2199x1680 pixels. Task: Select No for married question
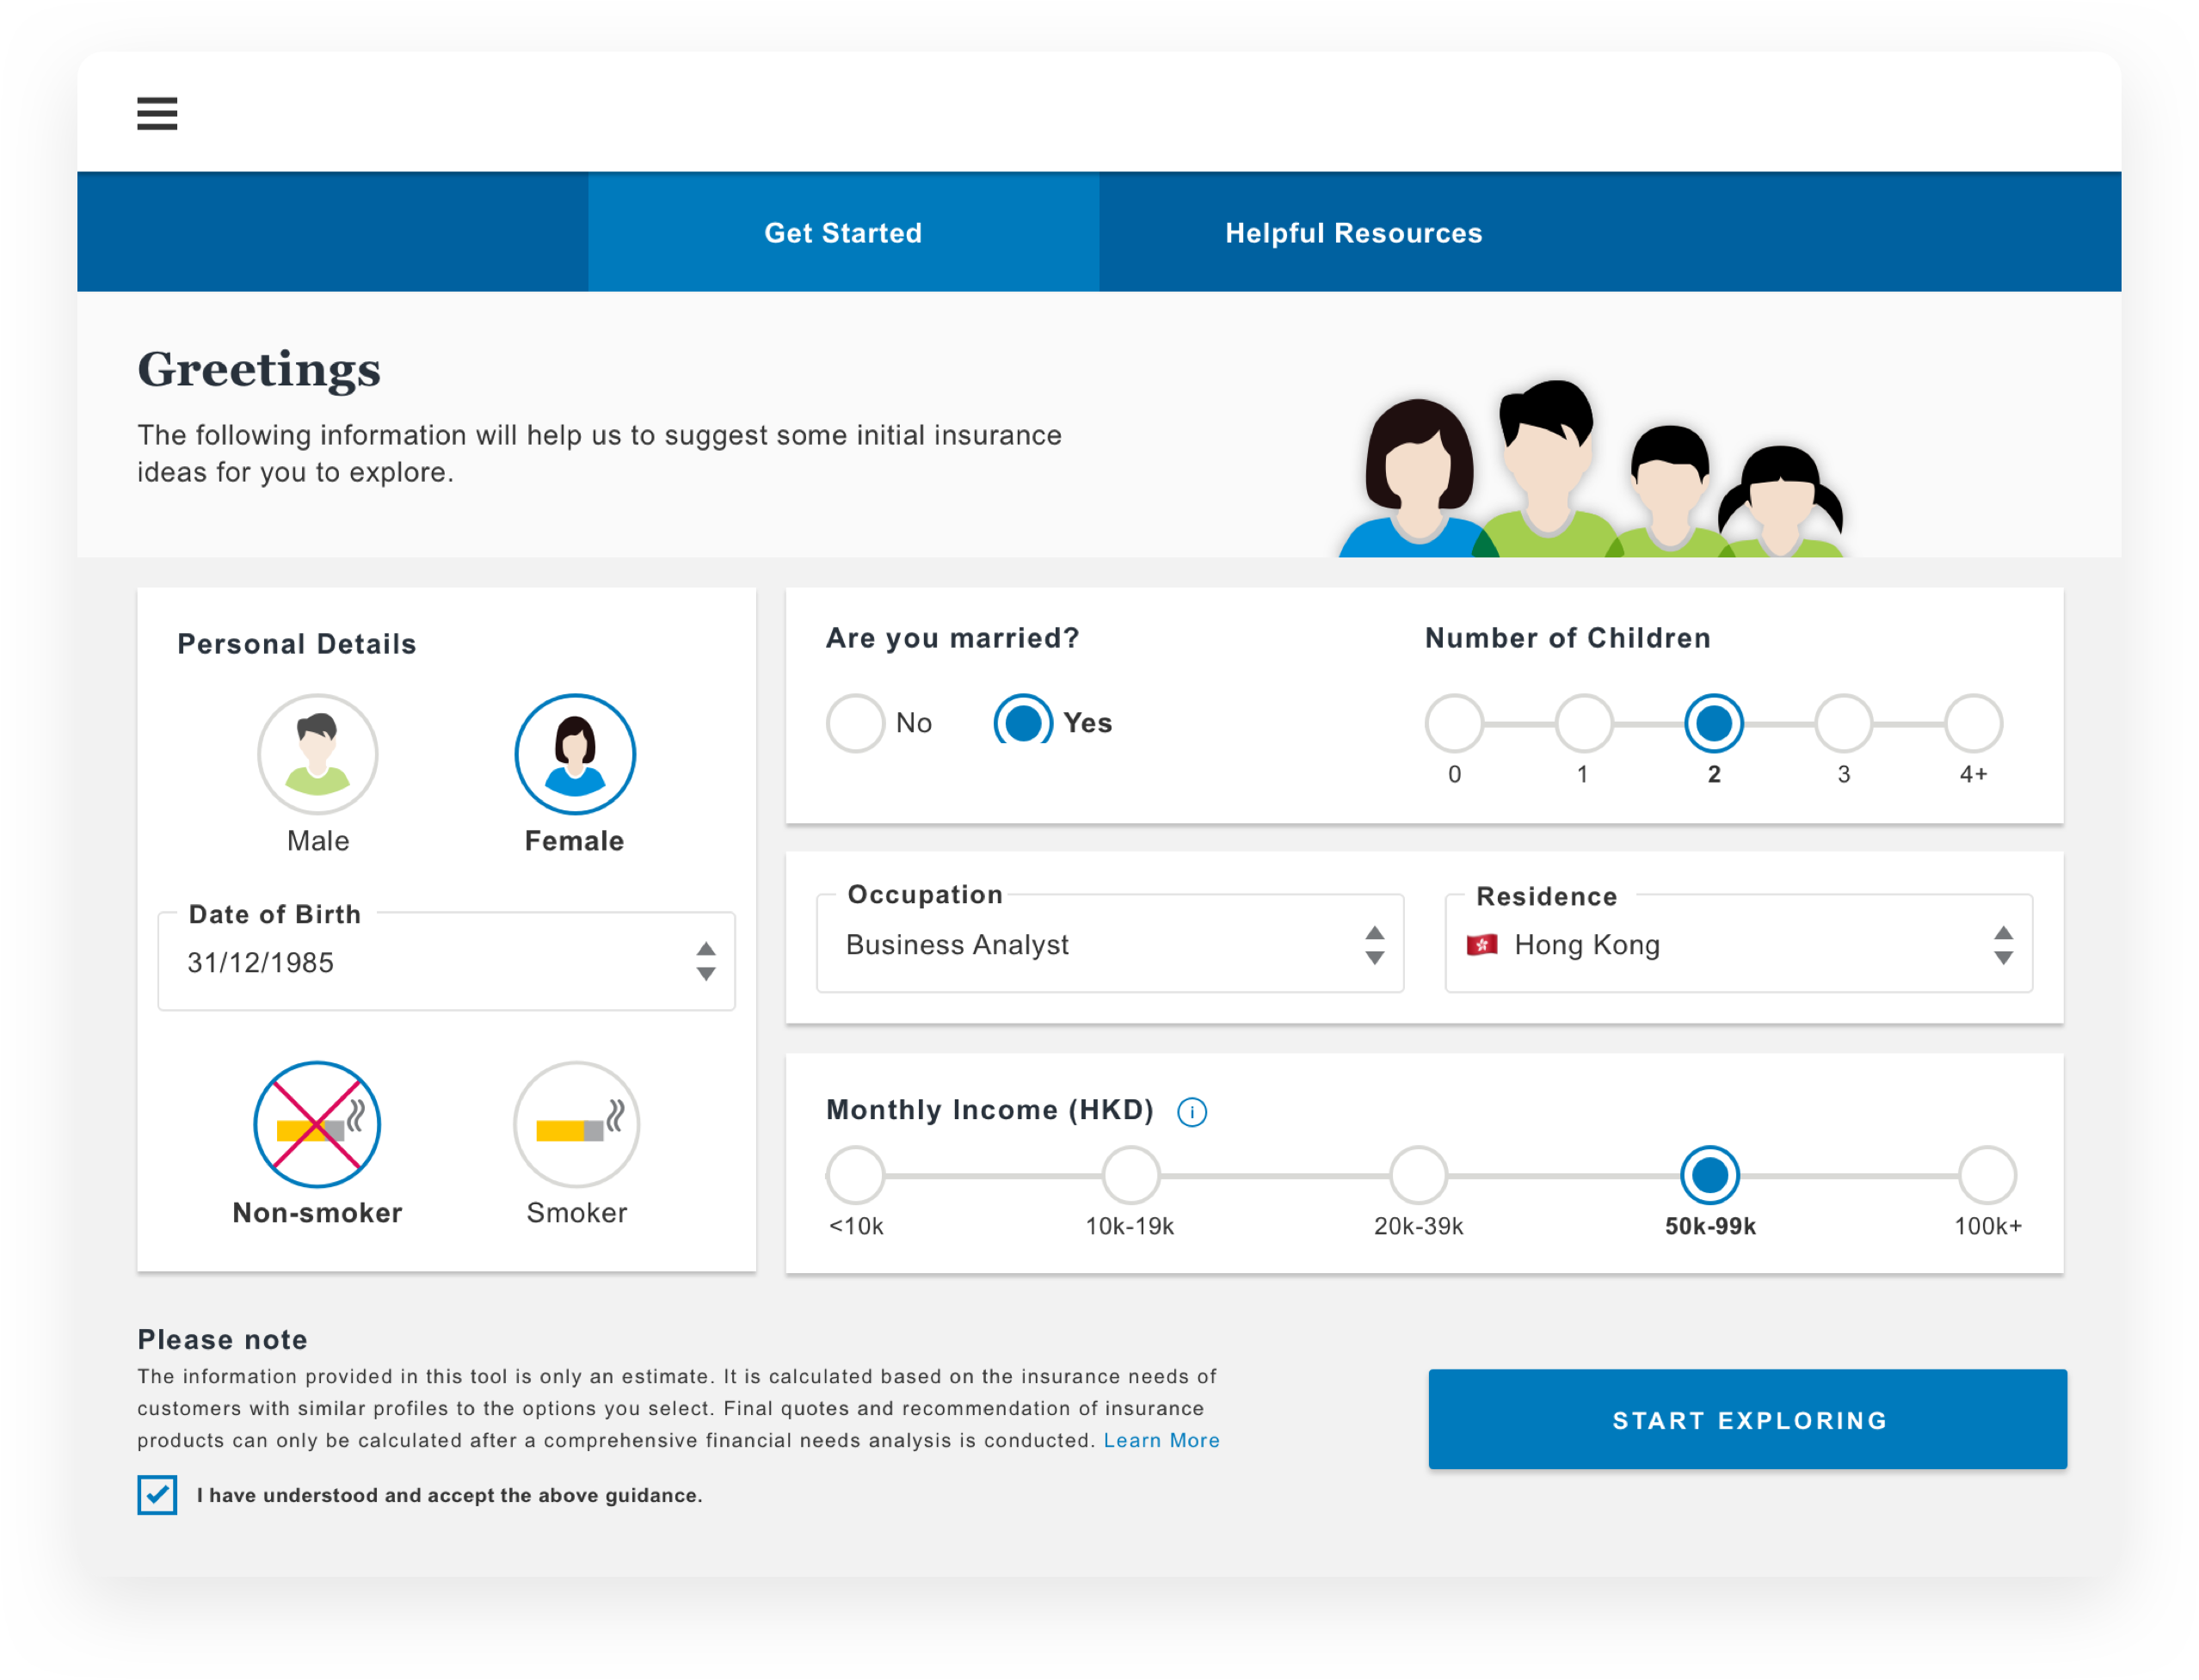pyautogui.click(x=855, y=723)
